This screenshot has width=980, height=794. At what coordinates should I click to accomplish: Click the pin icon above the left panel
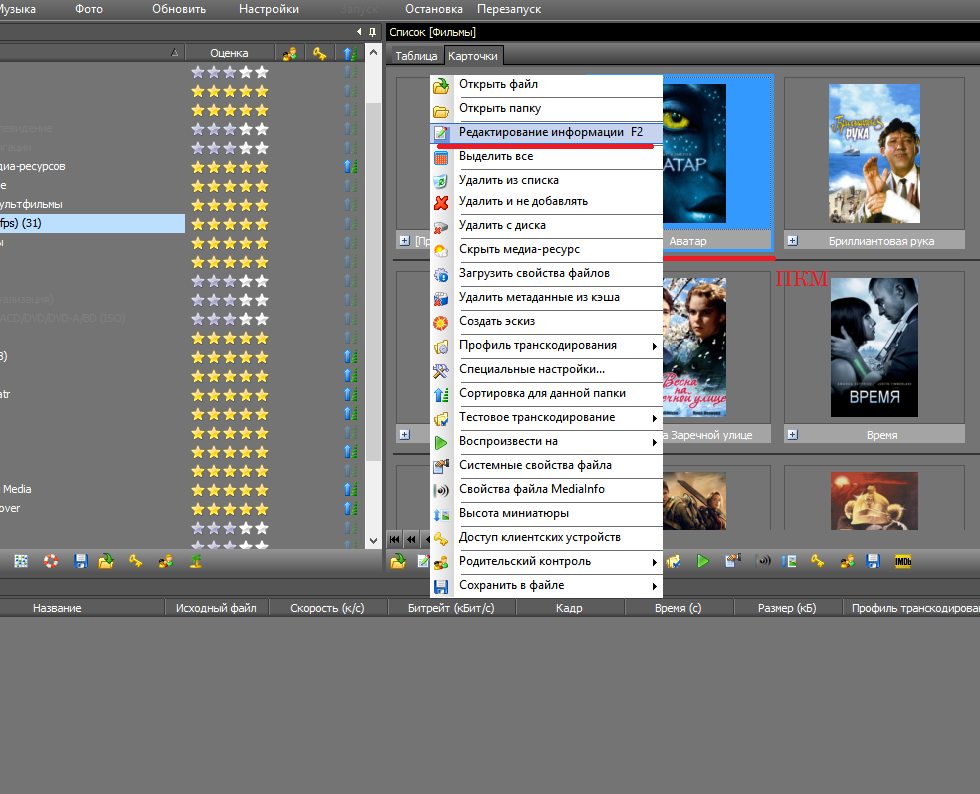click(374, 33)
